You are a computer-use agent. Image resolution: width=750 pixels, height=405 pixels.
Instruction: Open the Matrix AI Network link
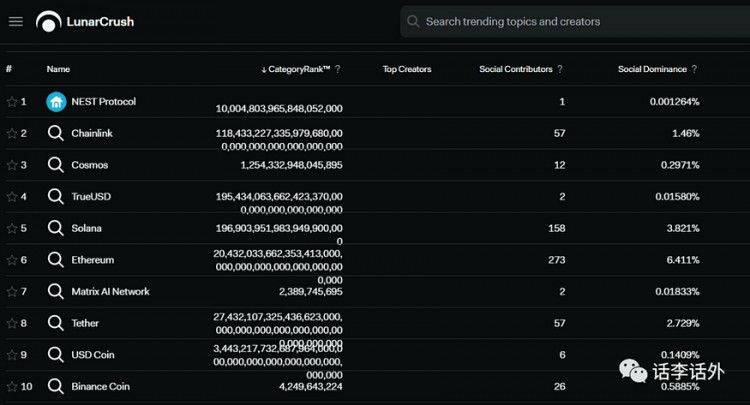[x=110, y=292]
